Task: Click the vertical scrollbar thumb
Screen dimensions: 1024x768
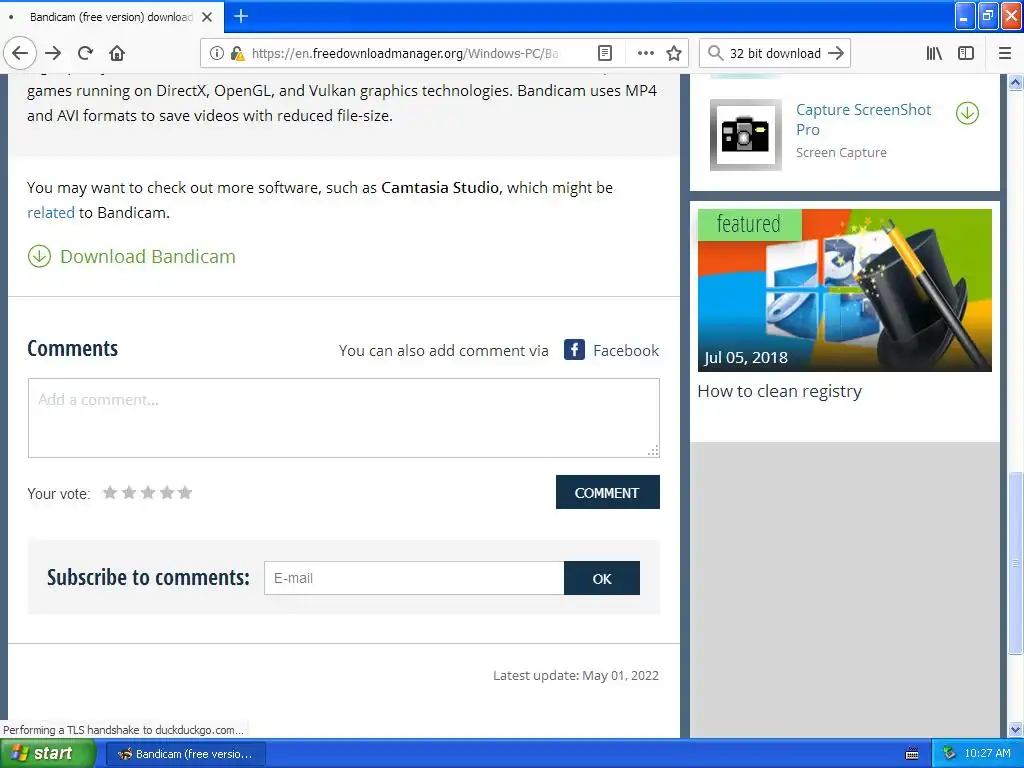Action: tap(1015, 562)
